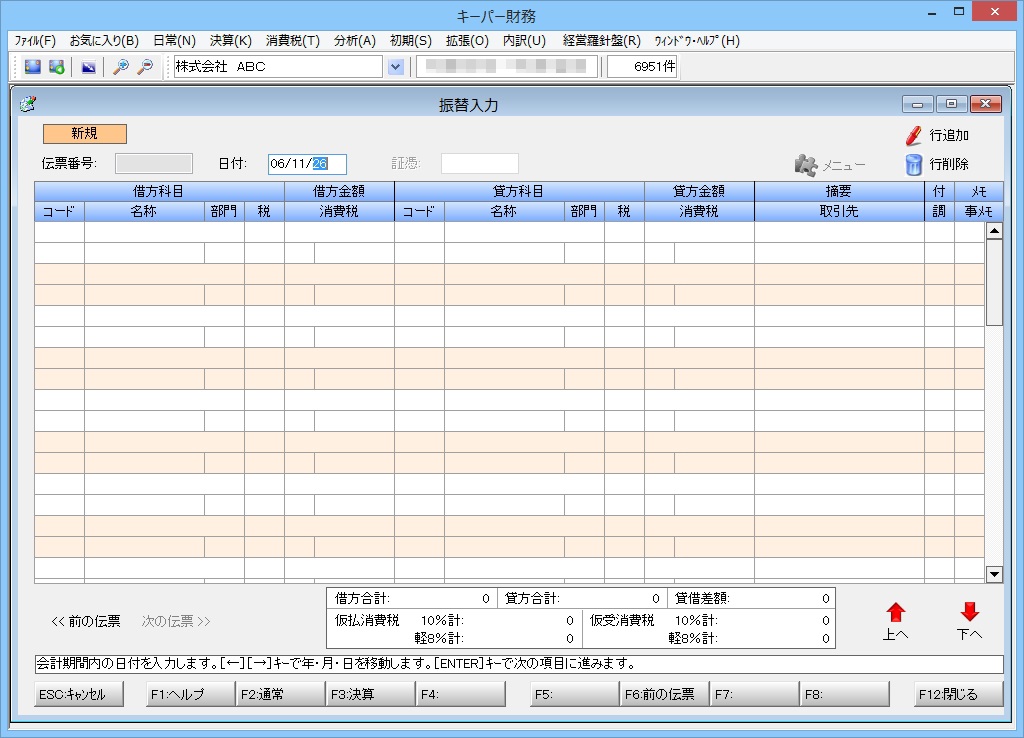The image size is (1024, 738).
Task: Click the 借方合計 total value
Action: (485, 598)
